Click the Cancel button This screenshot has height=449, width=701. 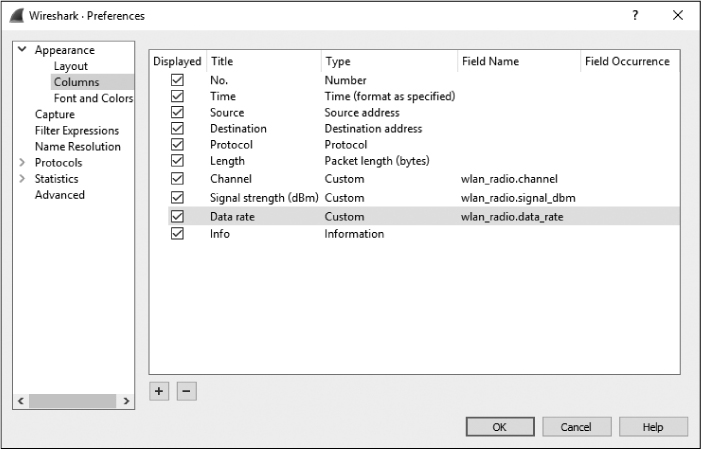click(x=576, y=427)
